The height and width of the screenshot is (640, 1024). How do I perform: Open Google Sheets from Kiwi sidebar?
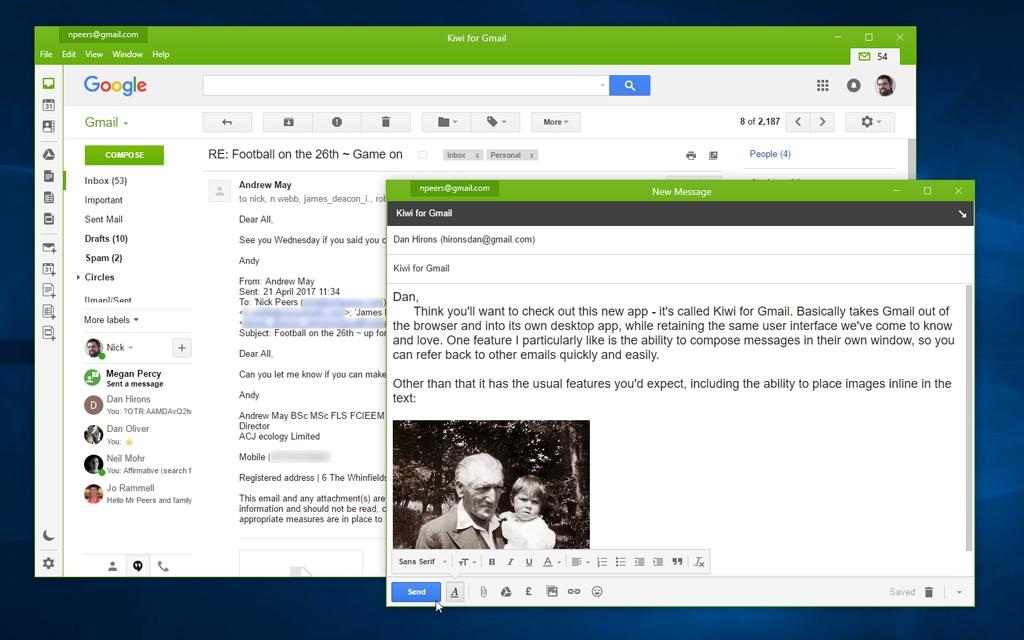(x=48, y=197)
